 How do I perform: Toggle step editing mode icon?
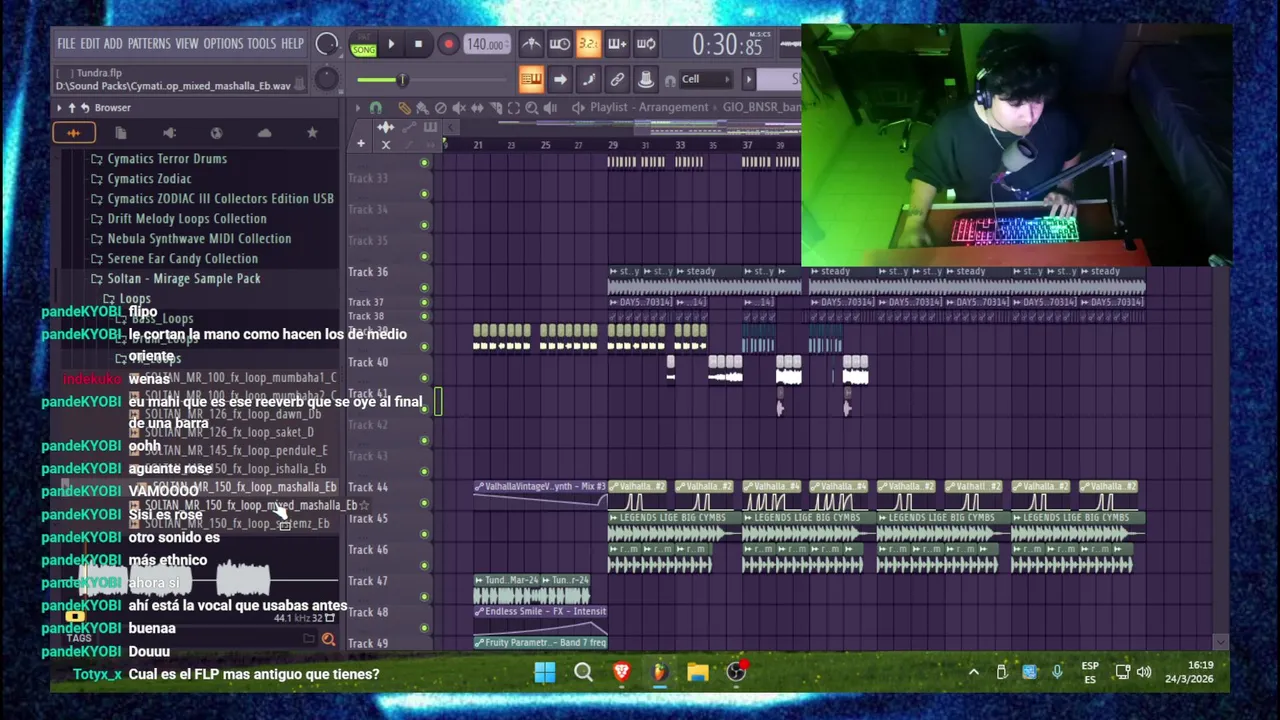tap(589, 79)
